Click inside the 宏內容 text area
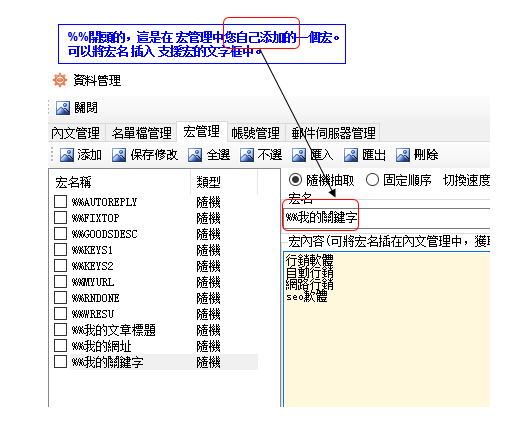 [x=387, y=329]
